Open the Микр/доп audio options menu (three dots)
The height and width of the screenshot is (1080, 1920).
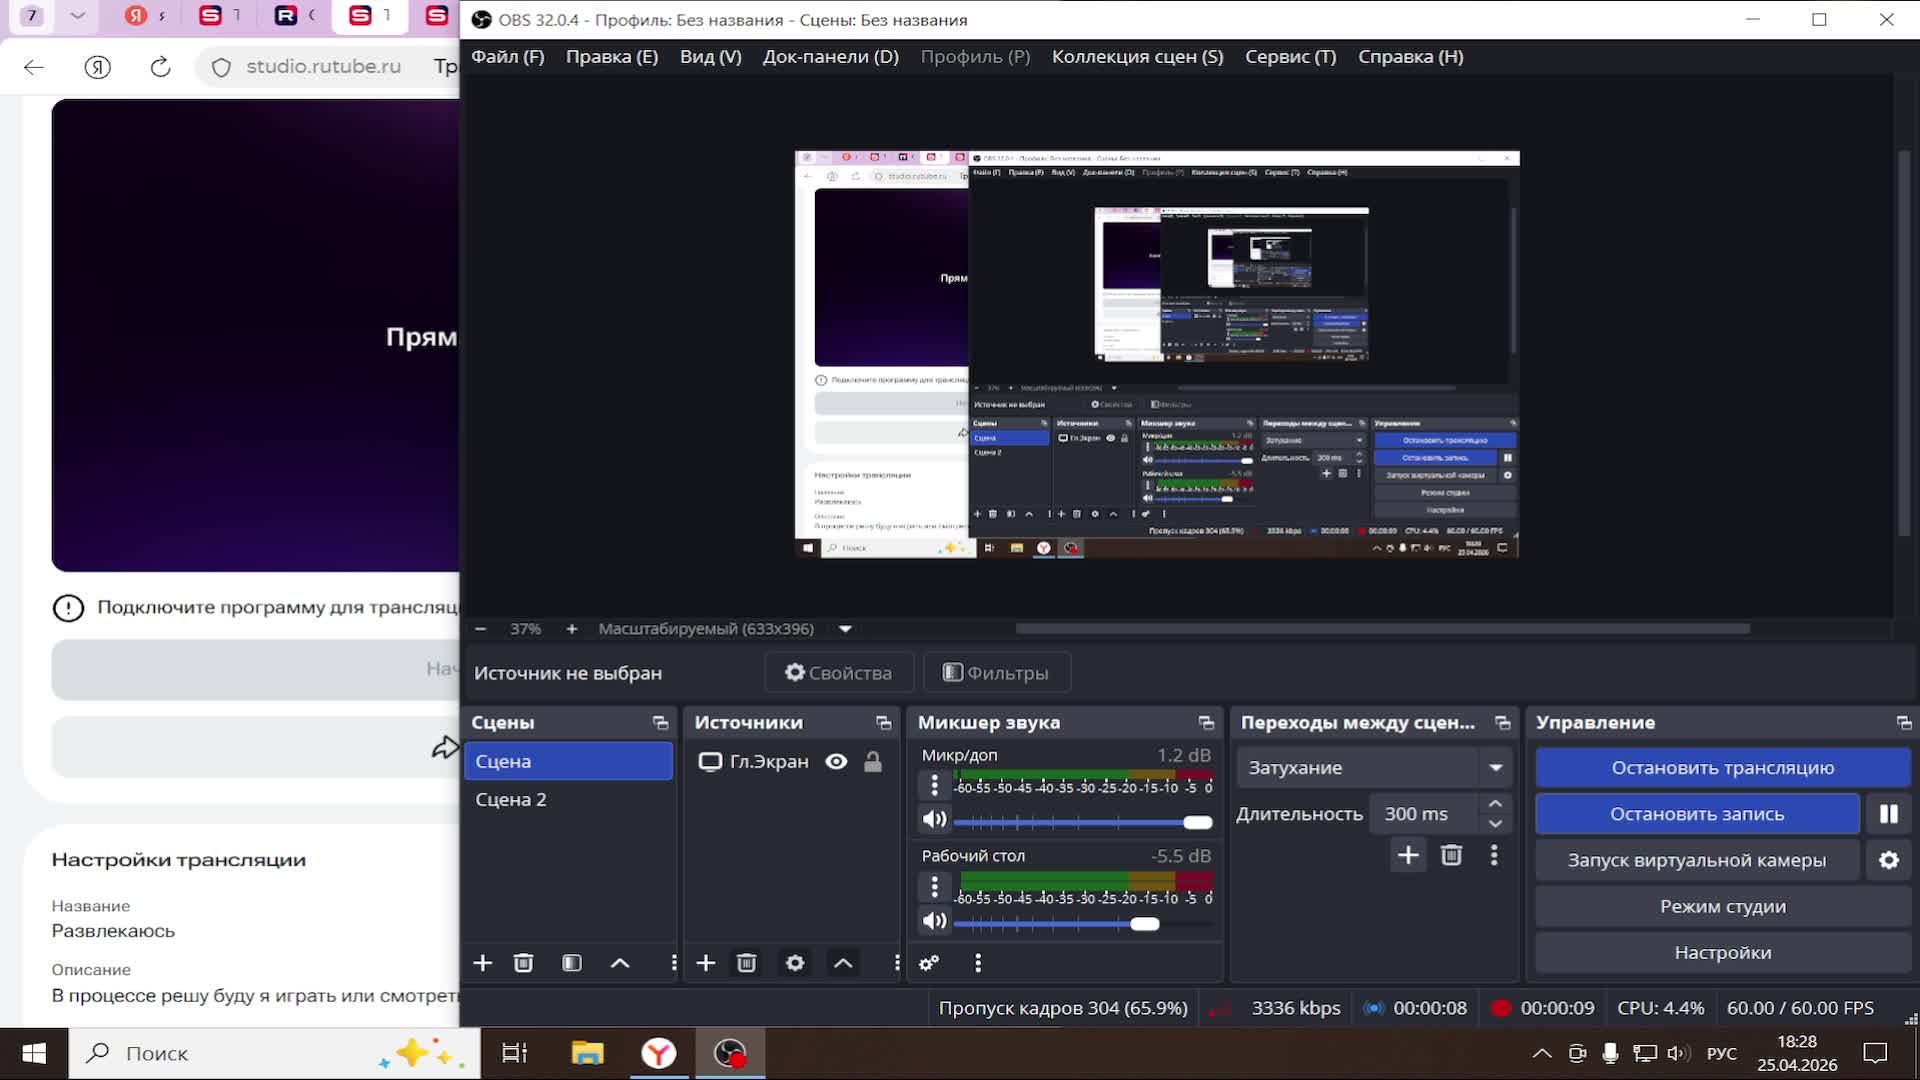[x=934, y=786]
